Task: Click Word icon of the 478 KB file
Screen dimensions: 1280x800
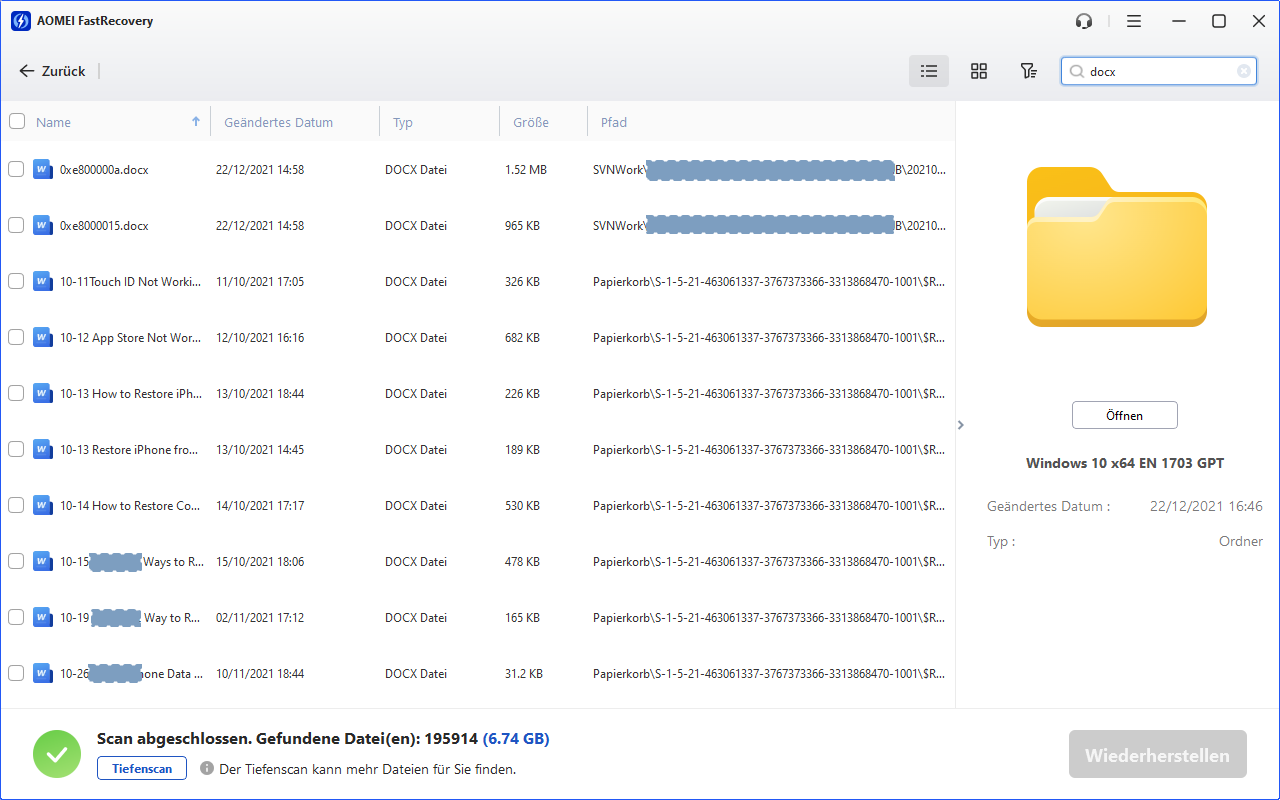Action: tap(42, 562)
